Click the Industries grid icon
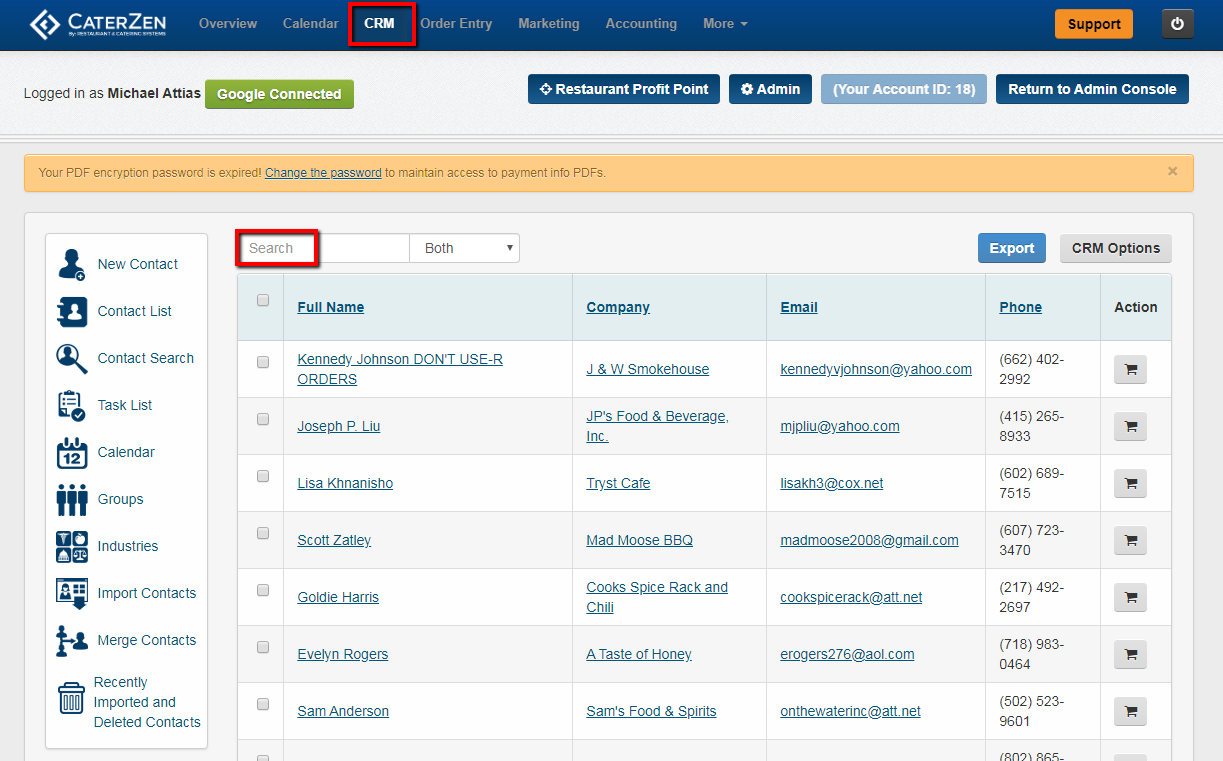This screenshot has height=761, width=1223. point(72,546)
